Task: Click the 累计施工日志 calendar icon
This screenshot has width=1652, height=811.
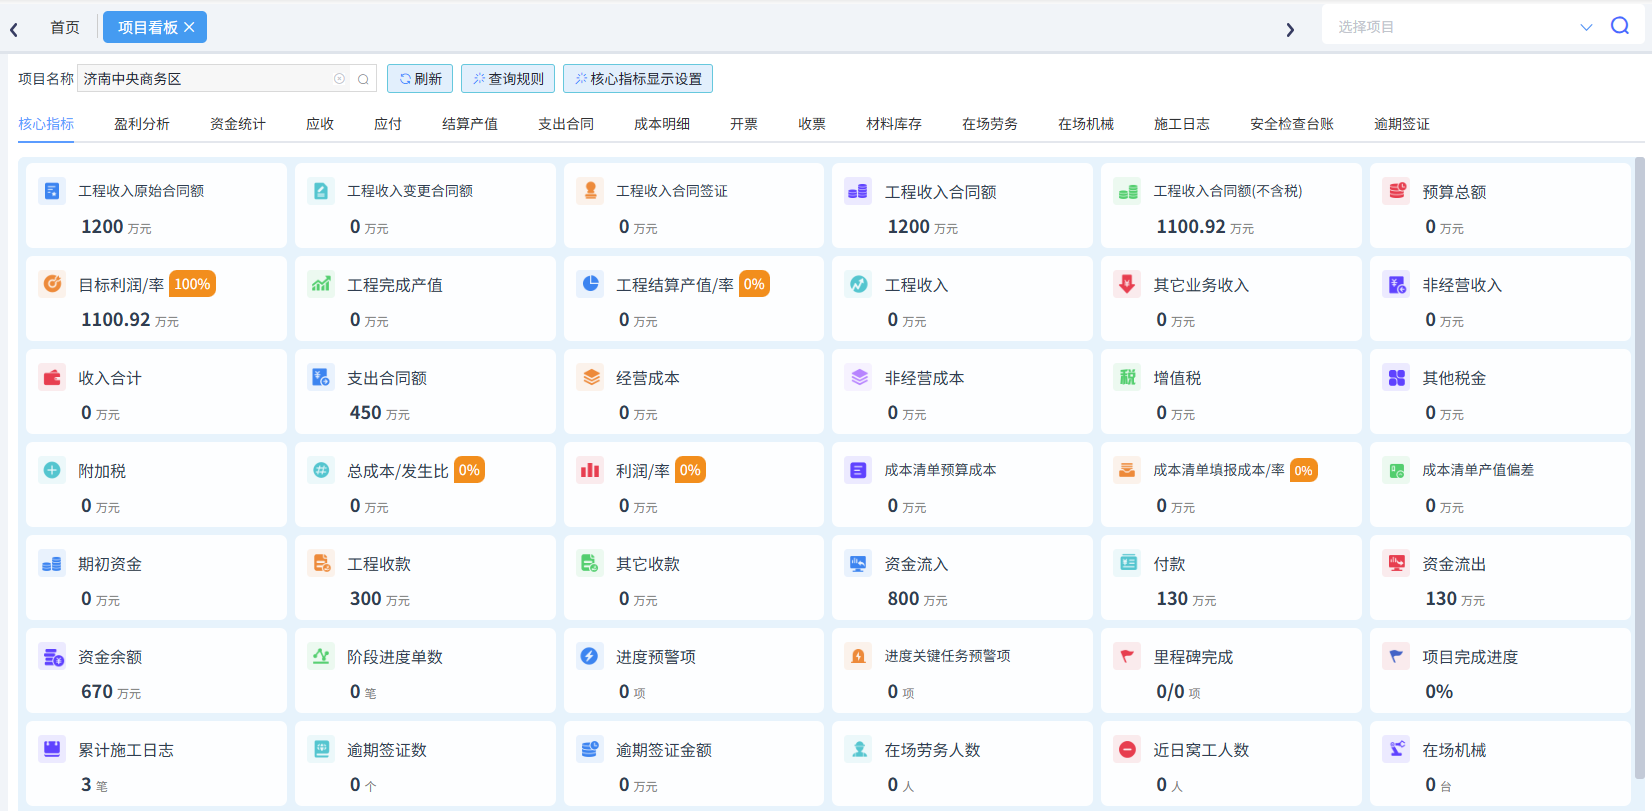Action: [52, 749]
